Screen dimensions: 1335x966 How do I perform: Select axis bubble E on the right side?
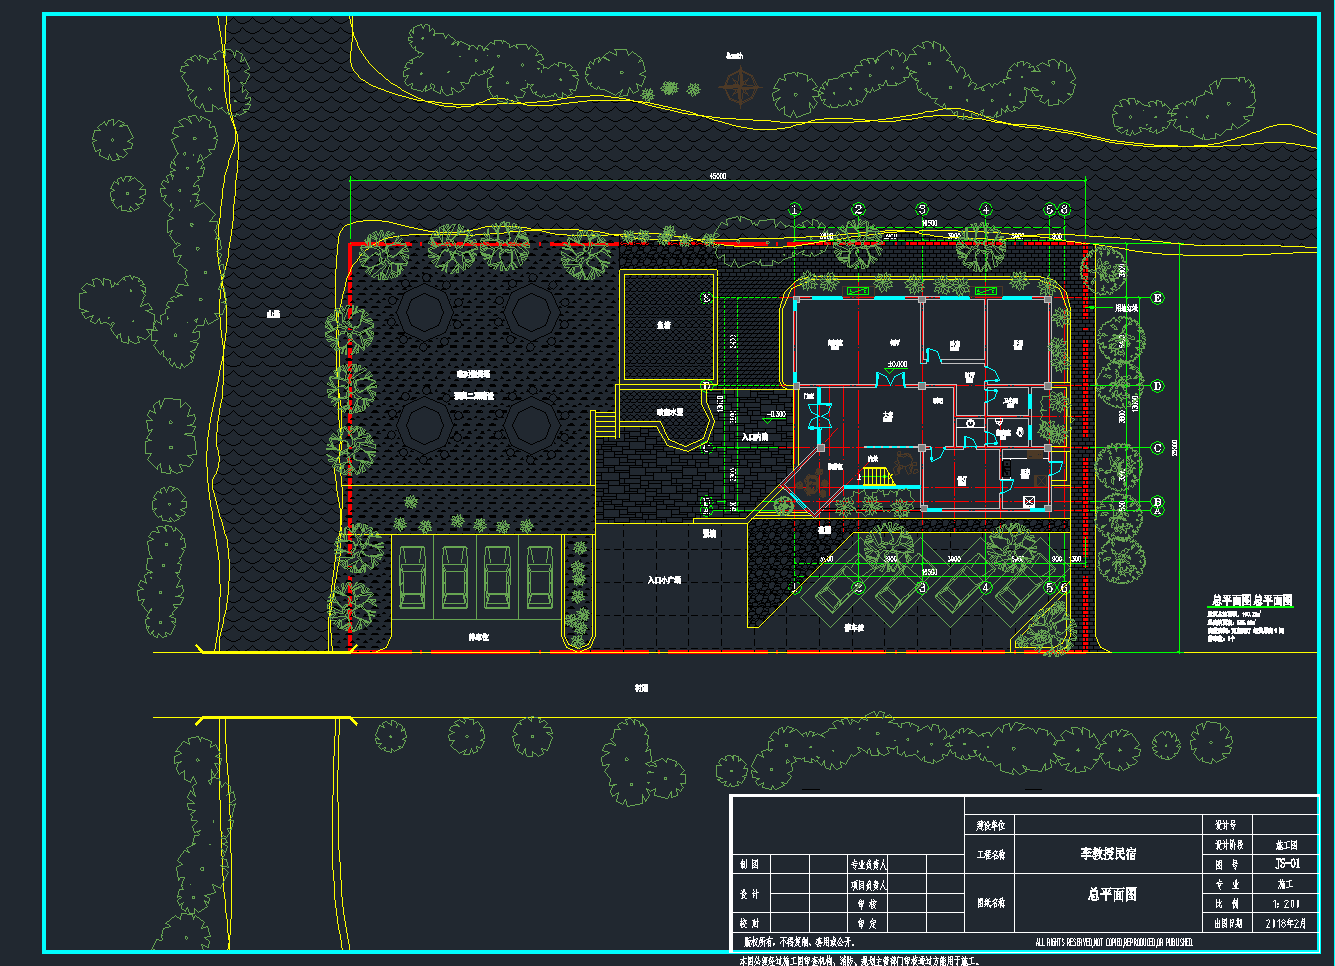coord(1158,298)
